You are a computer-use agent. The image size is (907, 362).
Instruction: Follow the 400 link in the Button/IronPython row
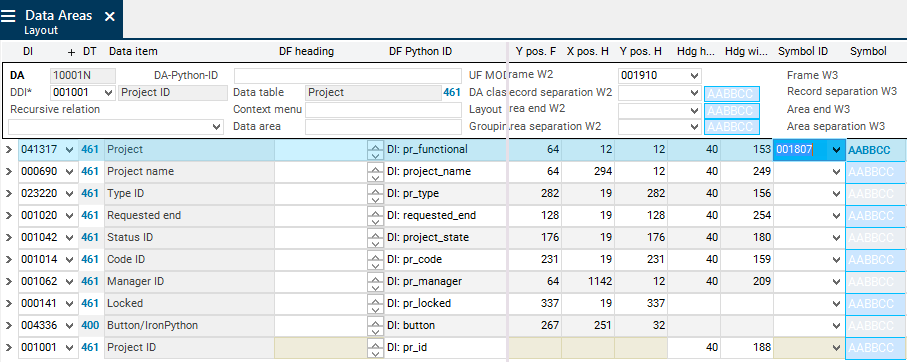(90, 326)
